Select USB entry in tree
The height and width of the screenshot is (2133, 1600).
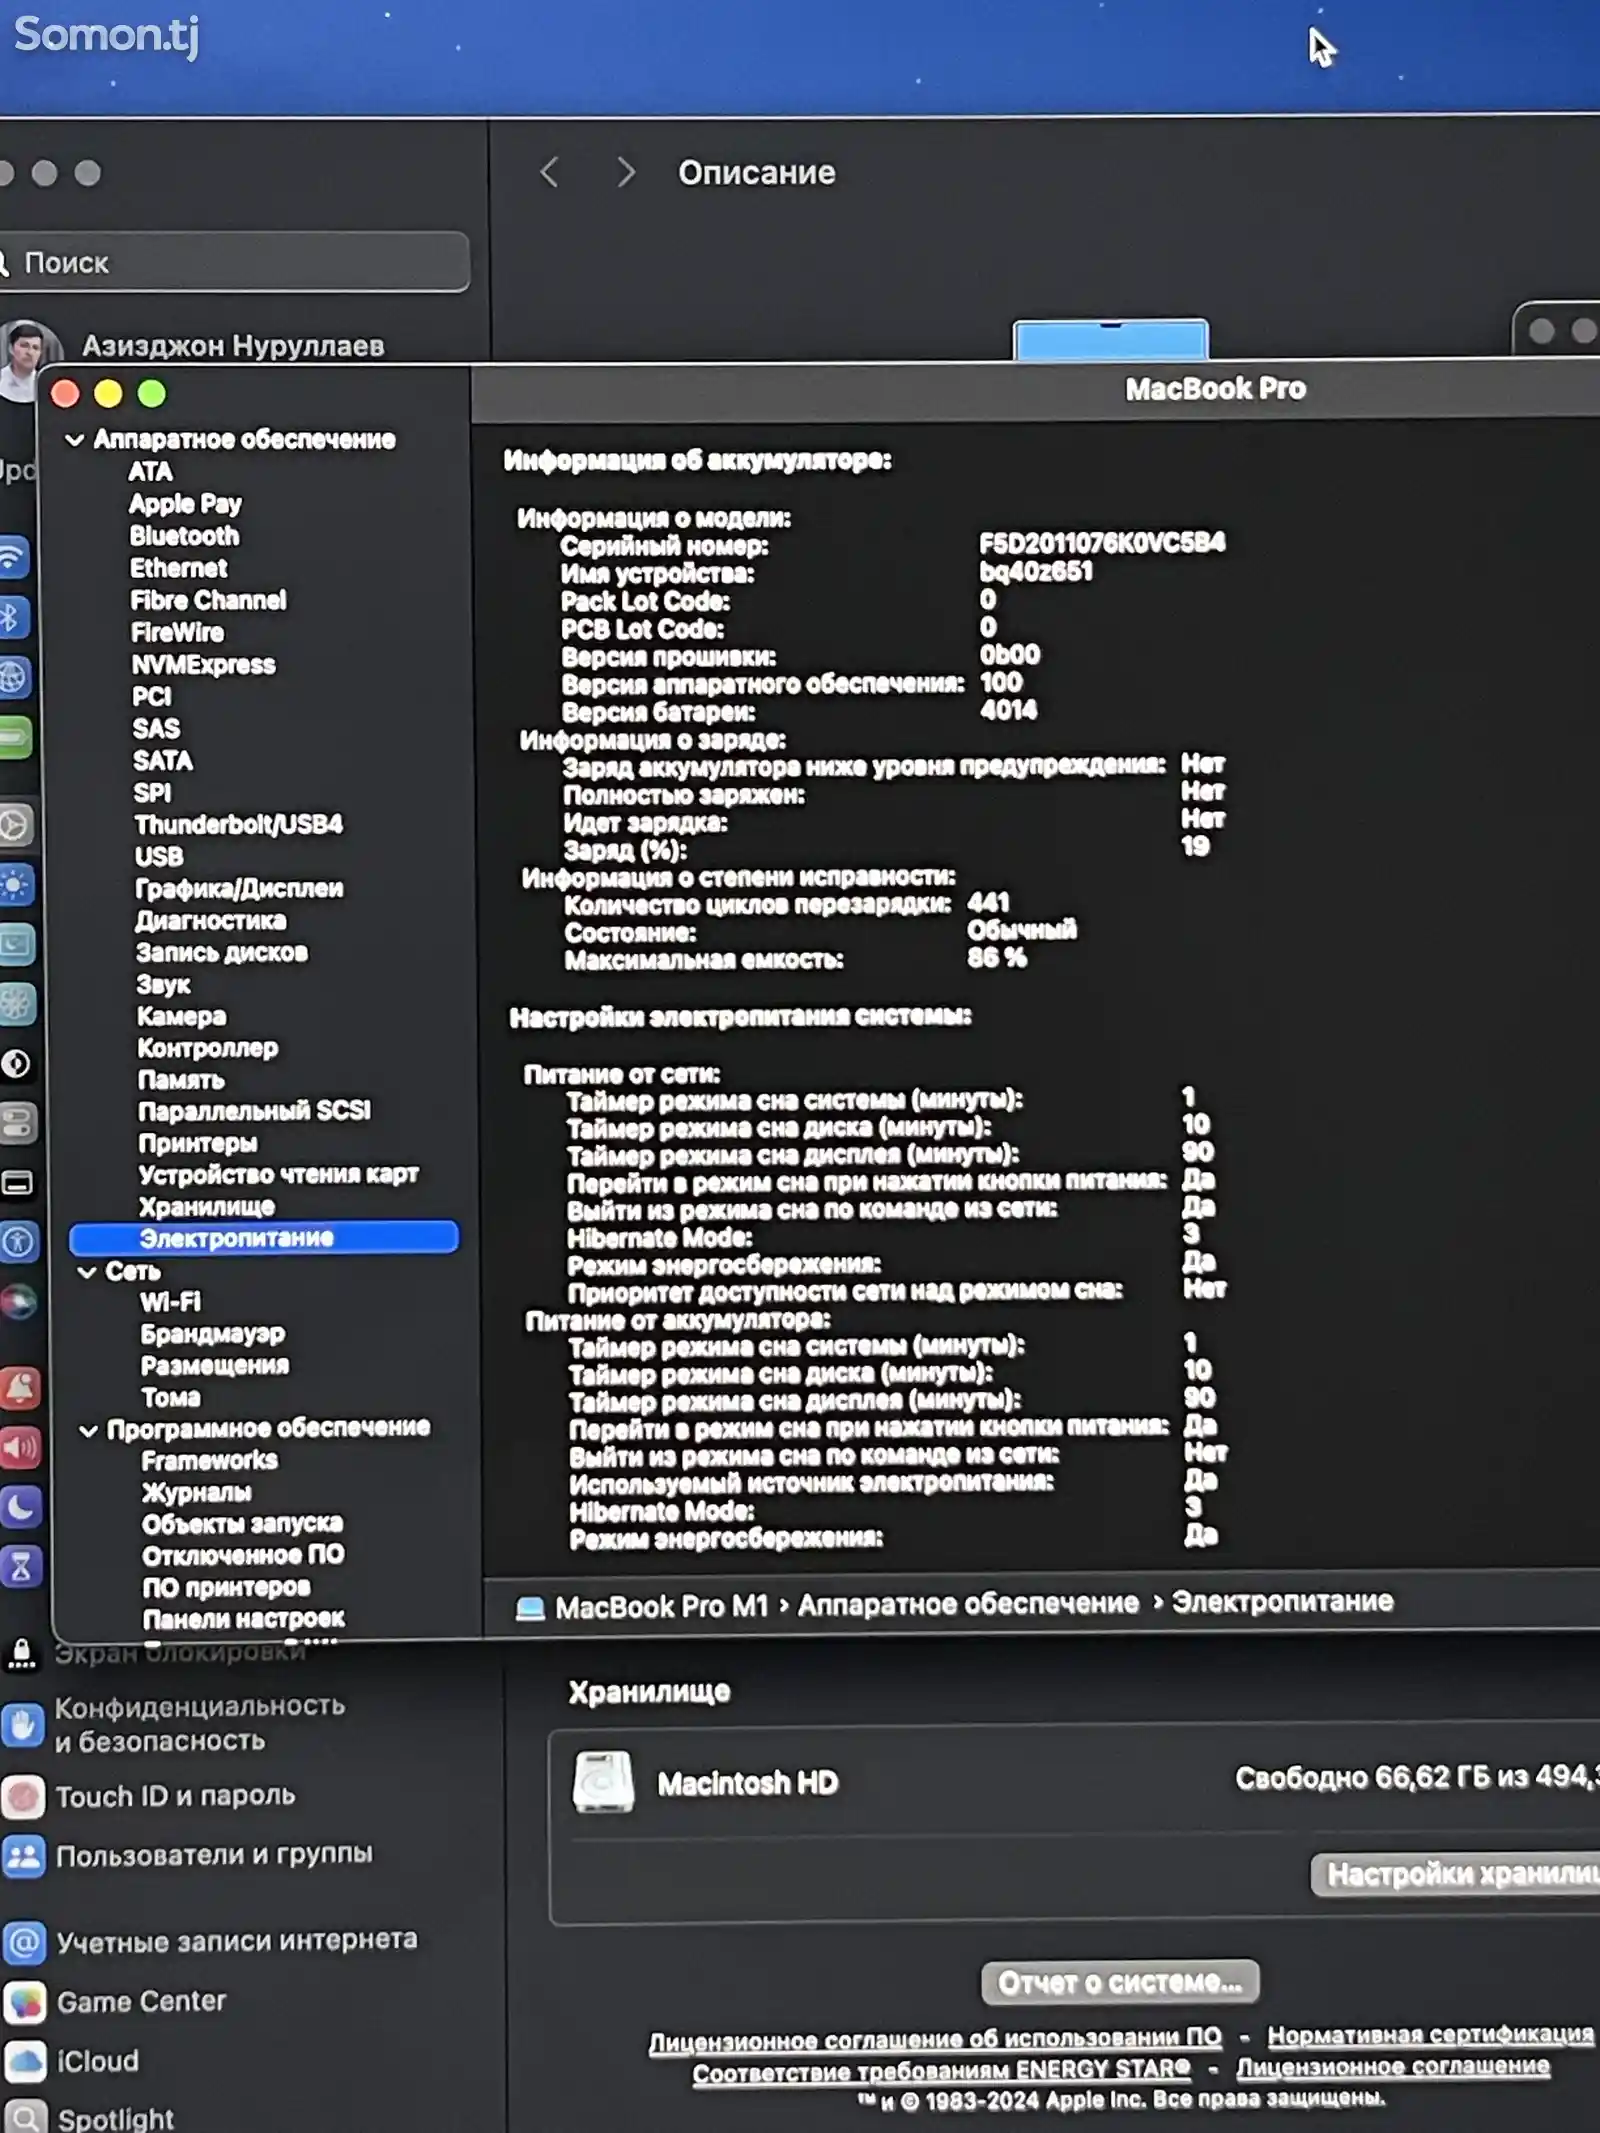point(159,857)
